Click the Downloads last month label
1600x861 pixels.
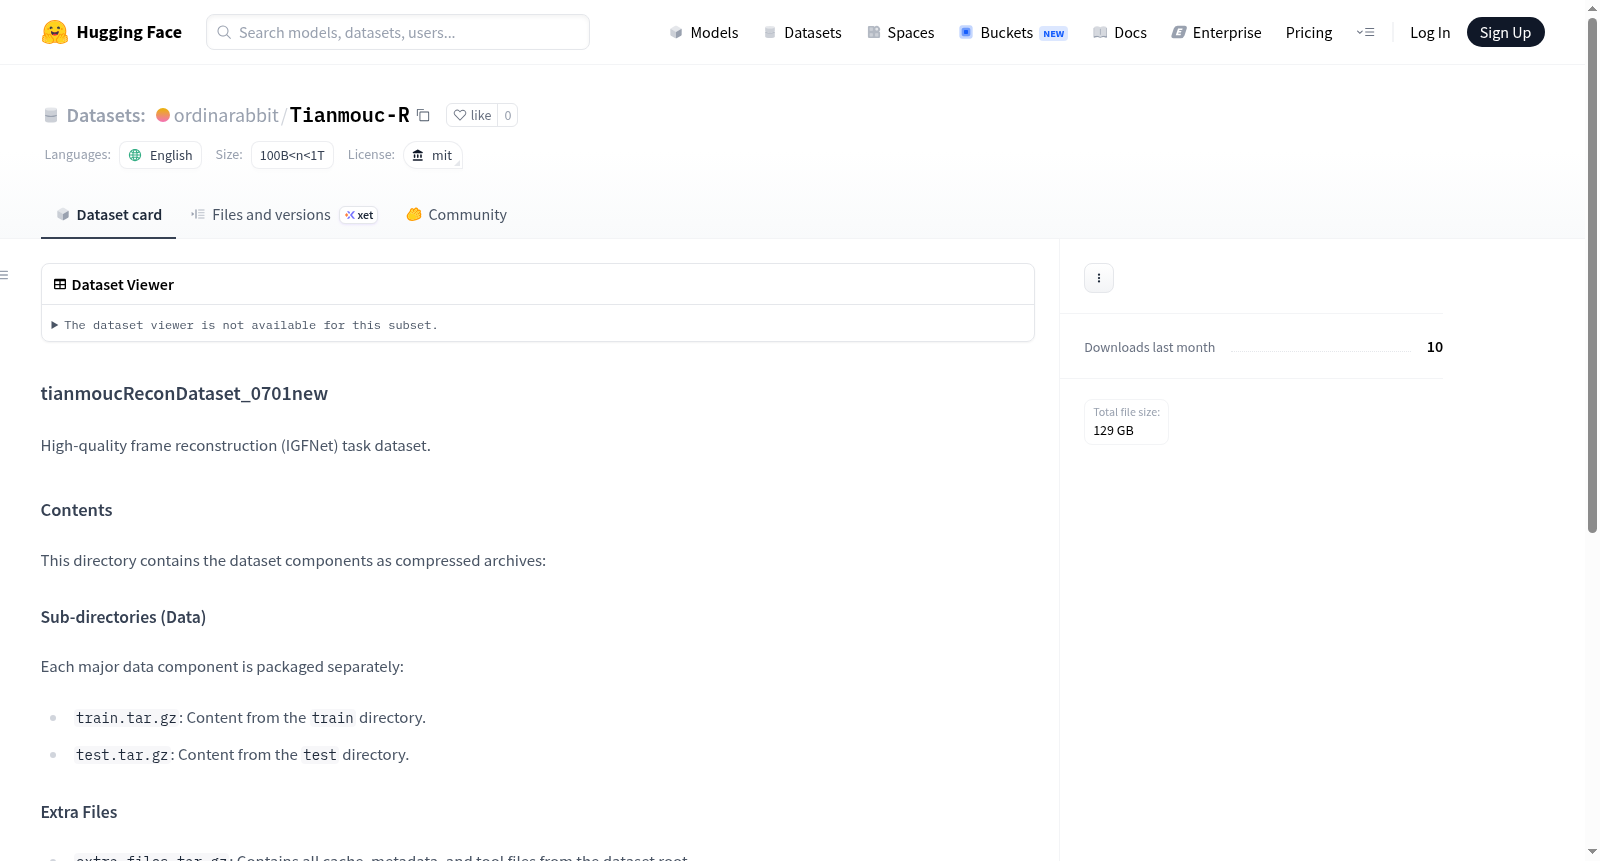(x=1149, y=347)
